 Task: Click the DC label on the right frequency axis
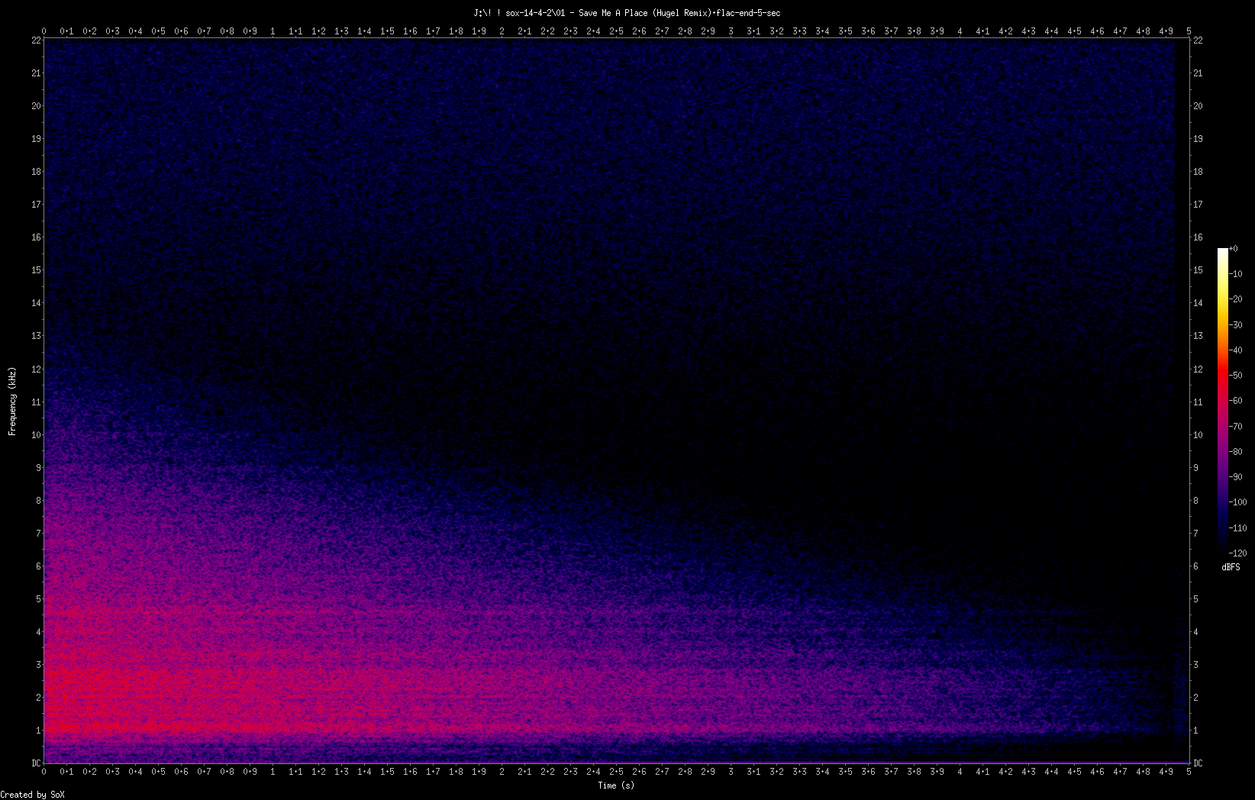(x=1198, y=763)
